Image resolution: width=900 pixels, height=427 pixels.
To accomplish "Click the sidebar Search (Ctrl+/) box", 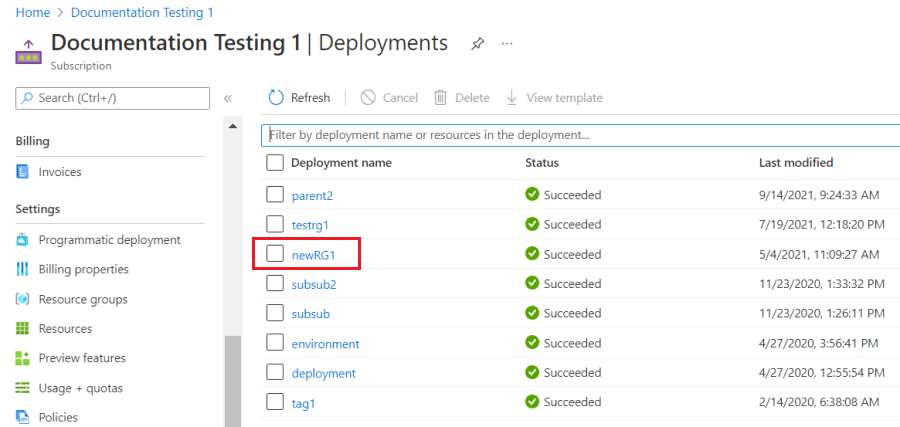I will (112, 98).
